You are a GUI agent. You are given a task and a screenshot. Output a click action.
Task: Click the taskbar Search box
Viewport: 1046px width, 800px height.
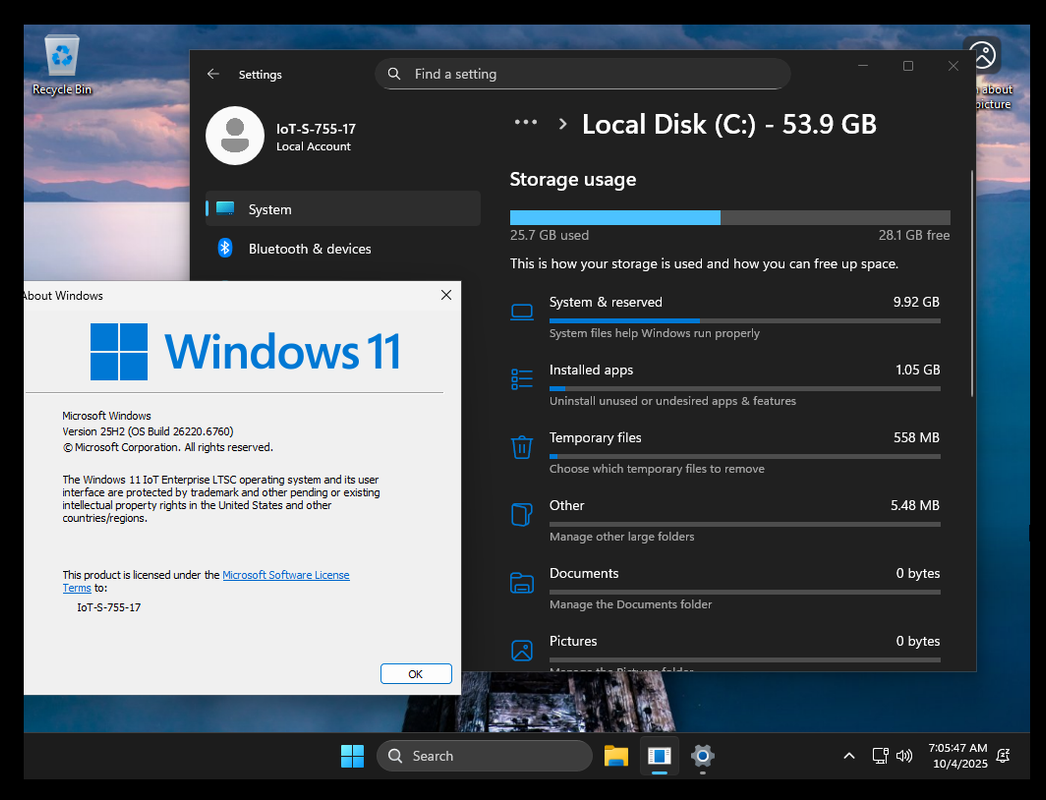pyautogui.click(x=484, y=756)
